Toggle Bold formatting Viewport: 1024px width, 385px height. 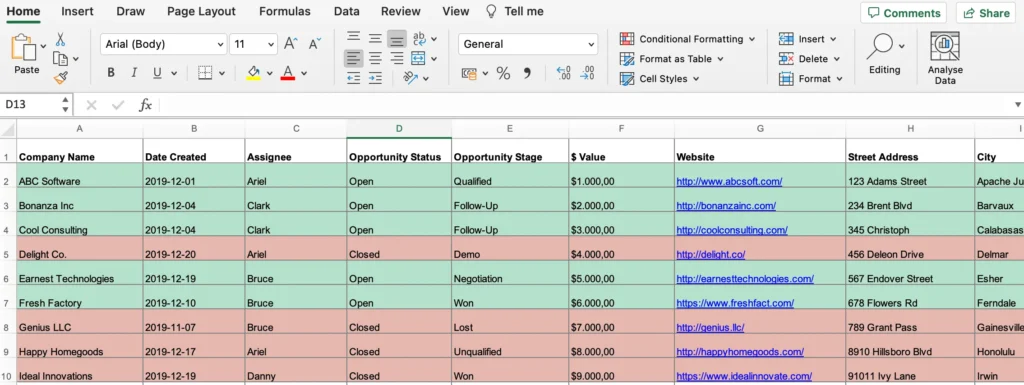click(x=111, y=72)
